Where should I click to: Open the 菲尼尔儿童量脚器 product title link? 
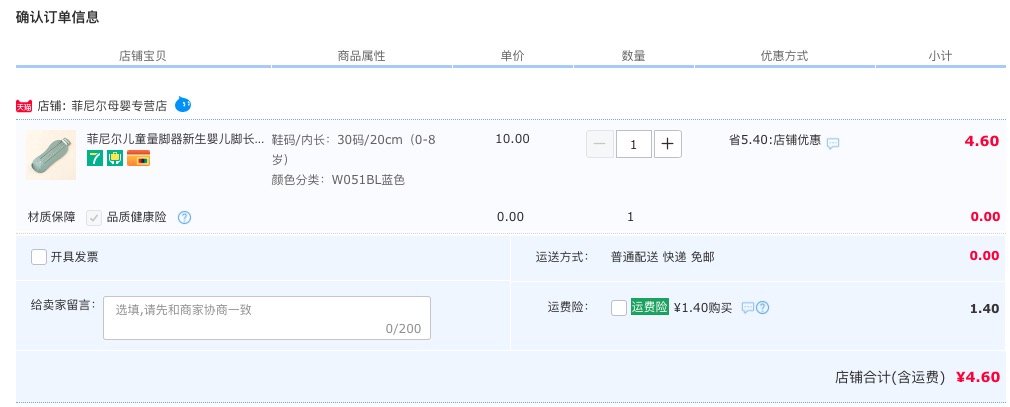pyautogui.click(x=175, y=139)
